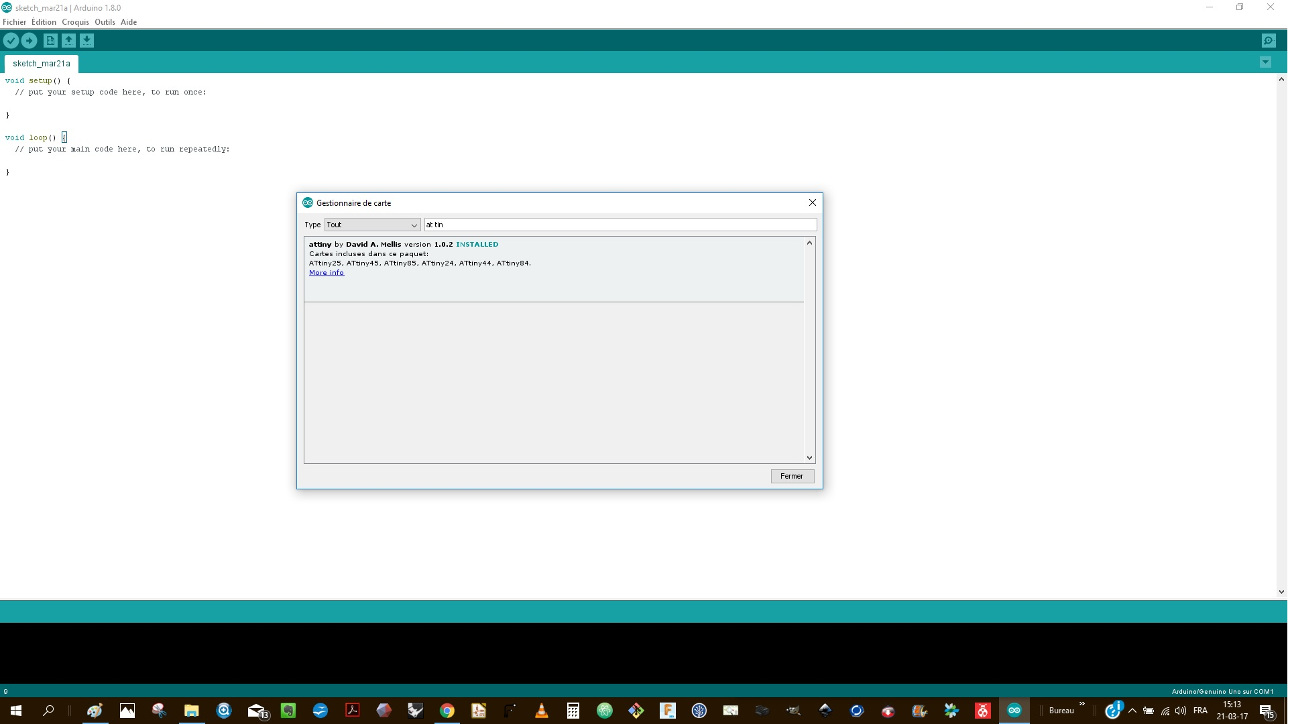Click the board list scroll down arrow
Image resolution: width=1290 pixels, height=724 pixels.
pos(810,457)
